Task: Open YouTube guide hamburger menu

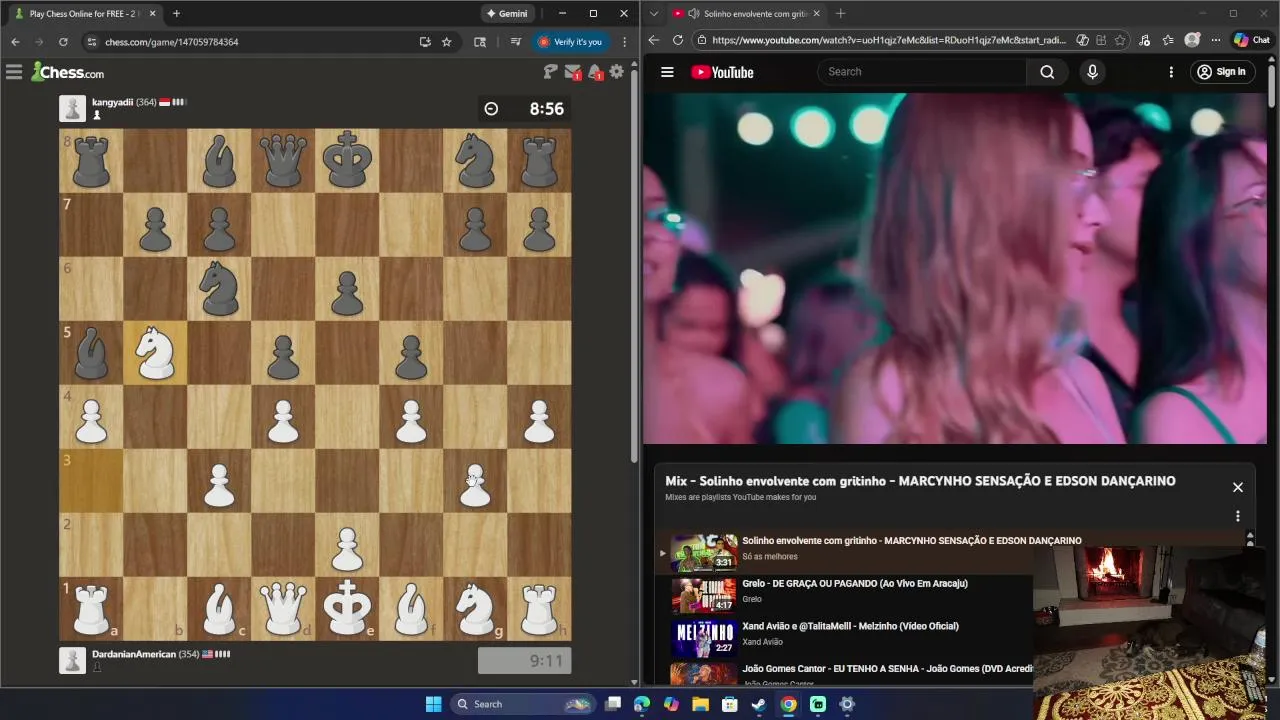Action: tap(667, 72)
